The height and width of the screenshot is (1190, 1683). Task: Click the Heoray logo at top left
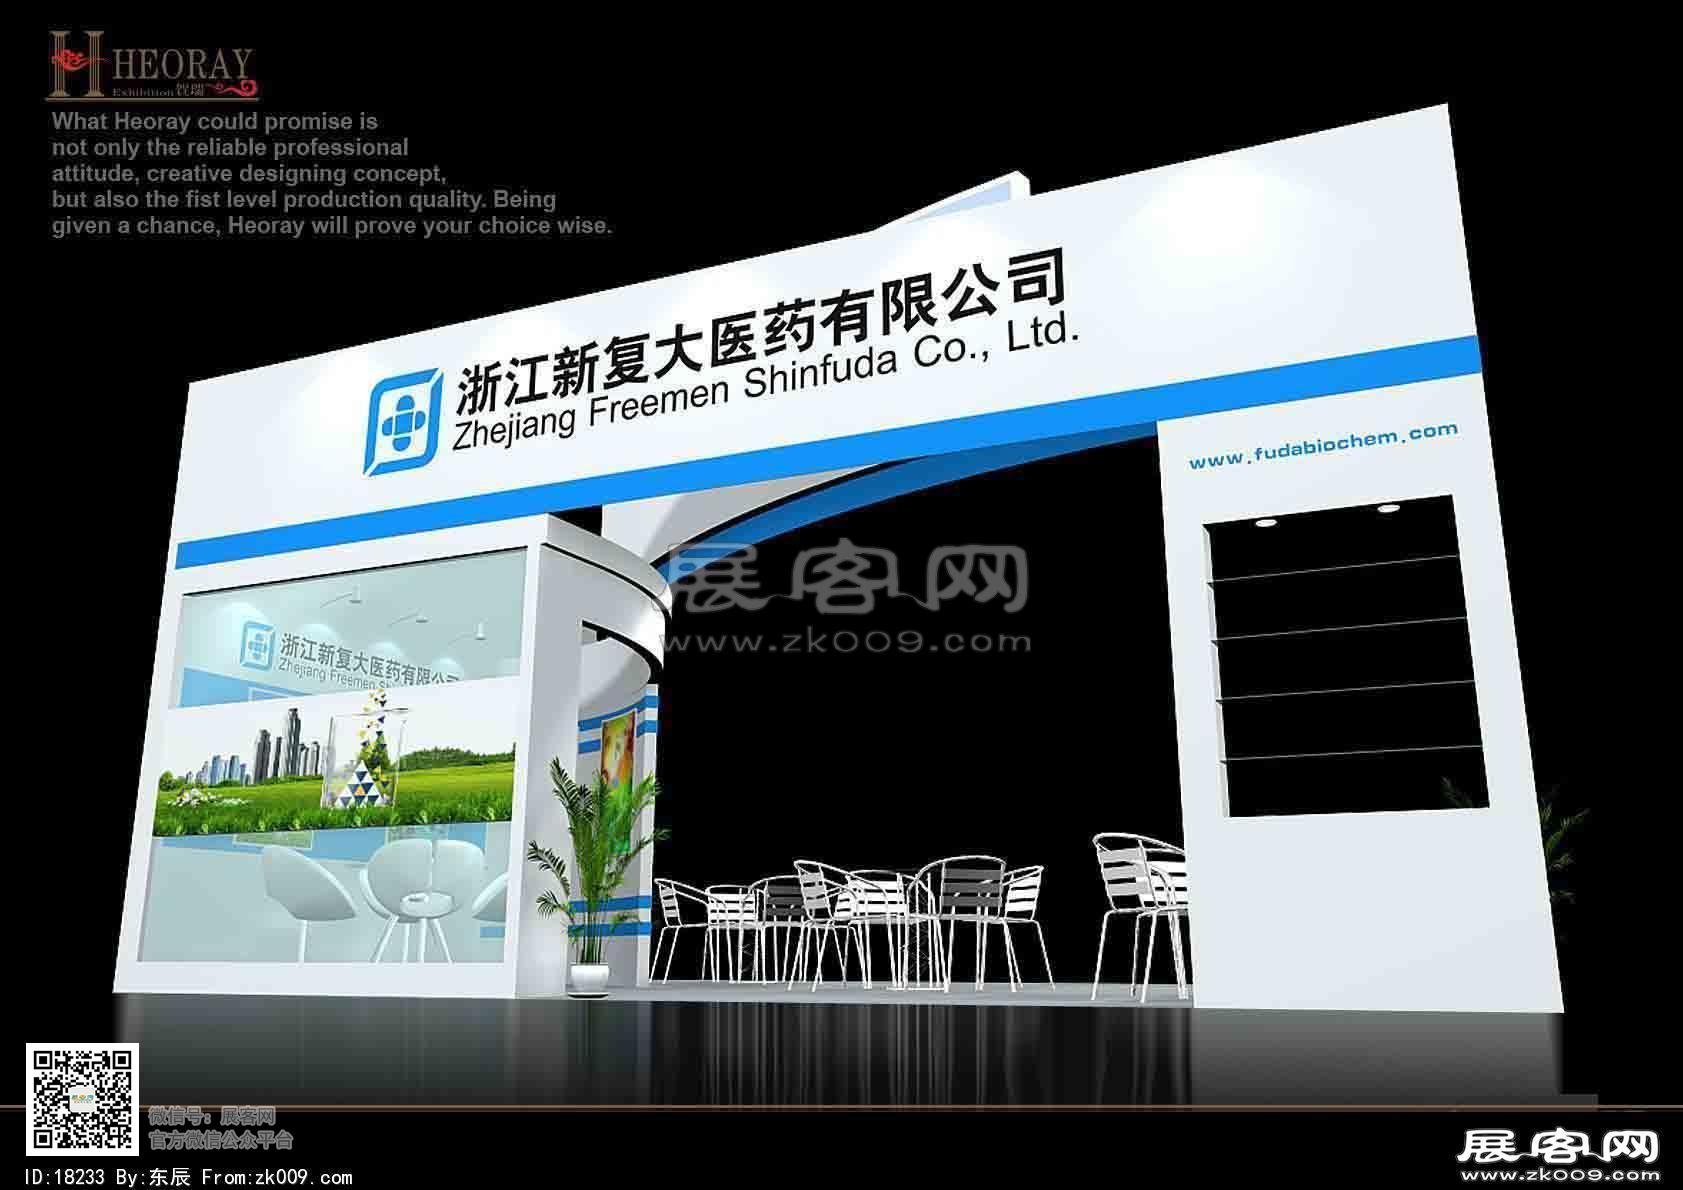click(x=153, y=66)
